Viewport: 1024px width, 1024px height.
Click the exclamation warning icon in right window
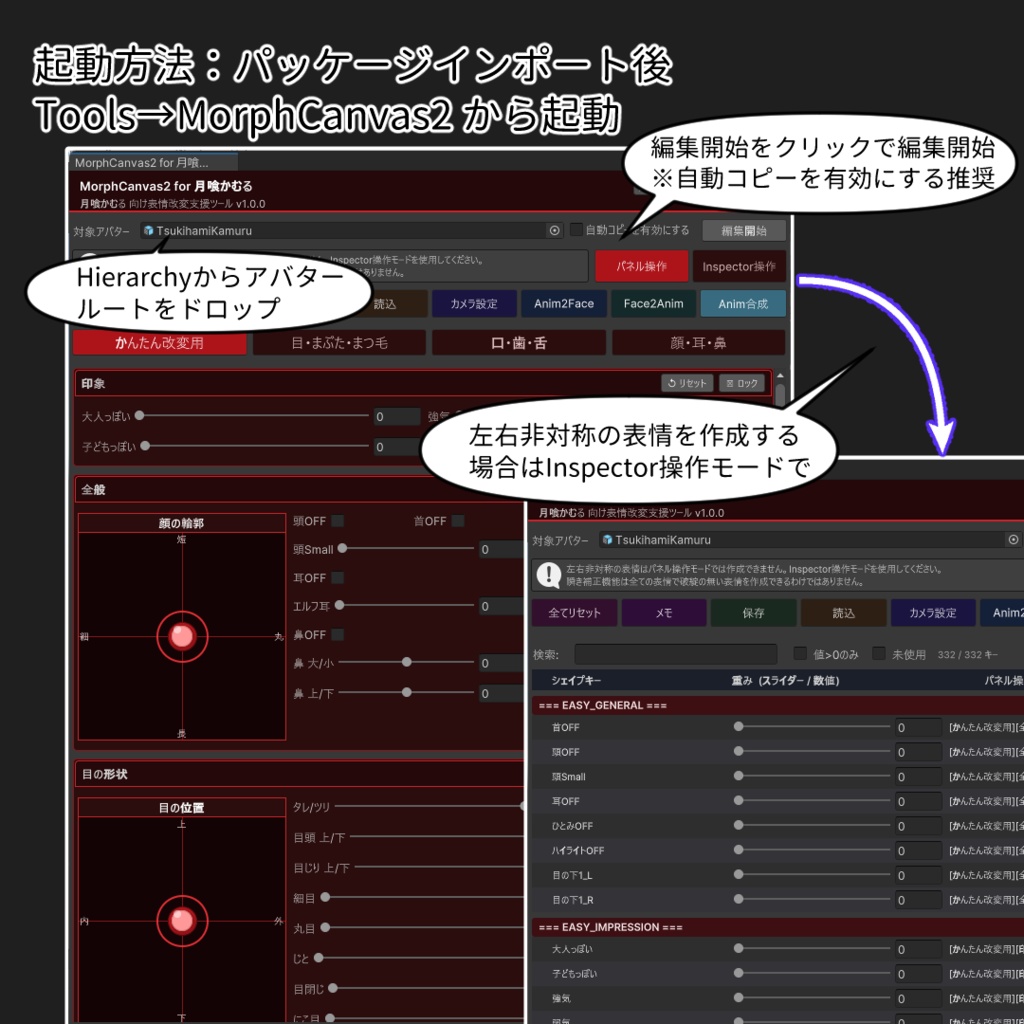(548, 575)
